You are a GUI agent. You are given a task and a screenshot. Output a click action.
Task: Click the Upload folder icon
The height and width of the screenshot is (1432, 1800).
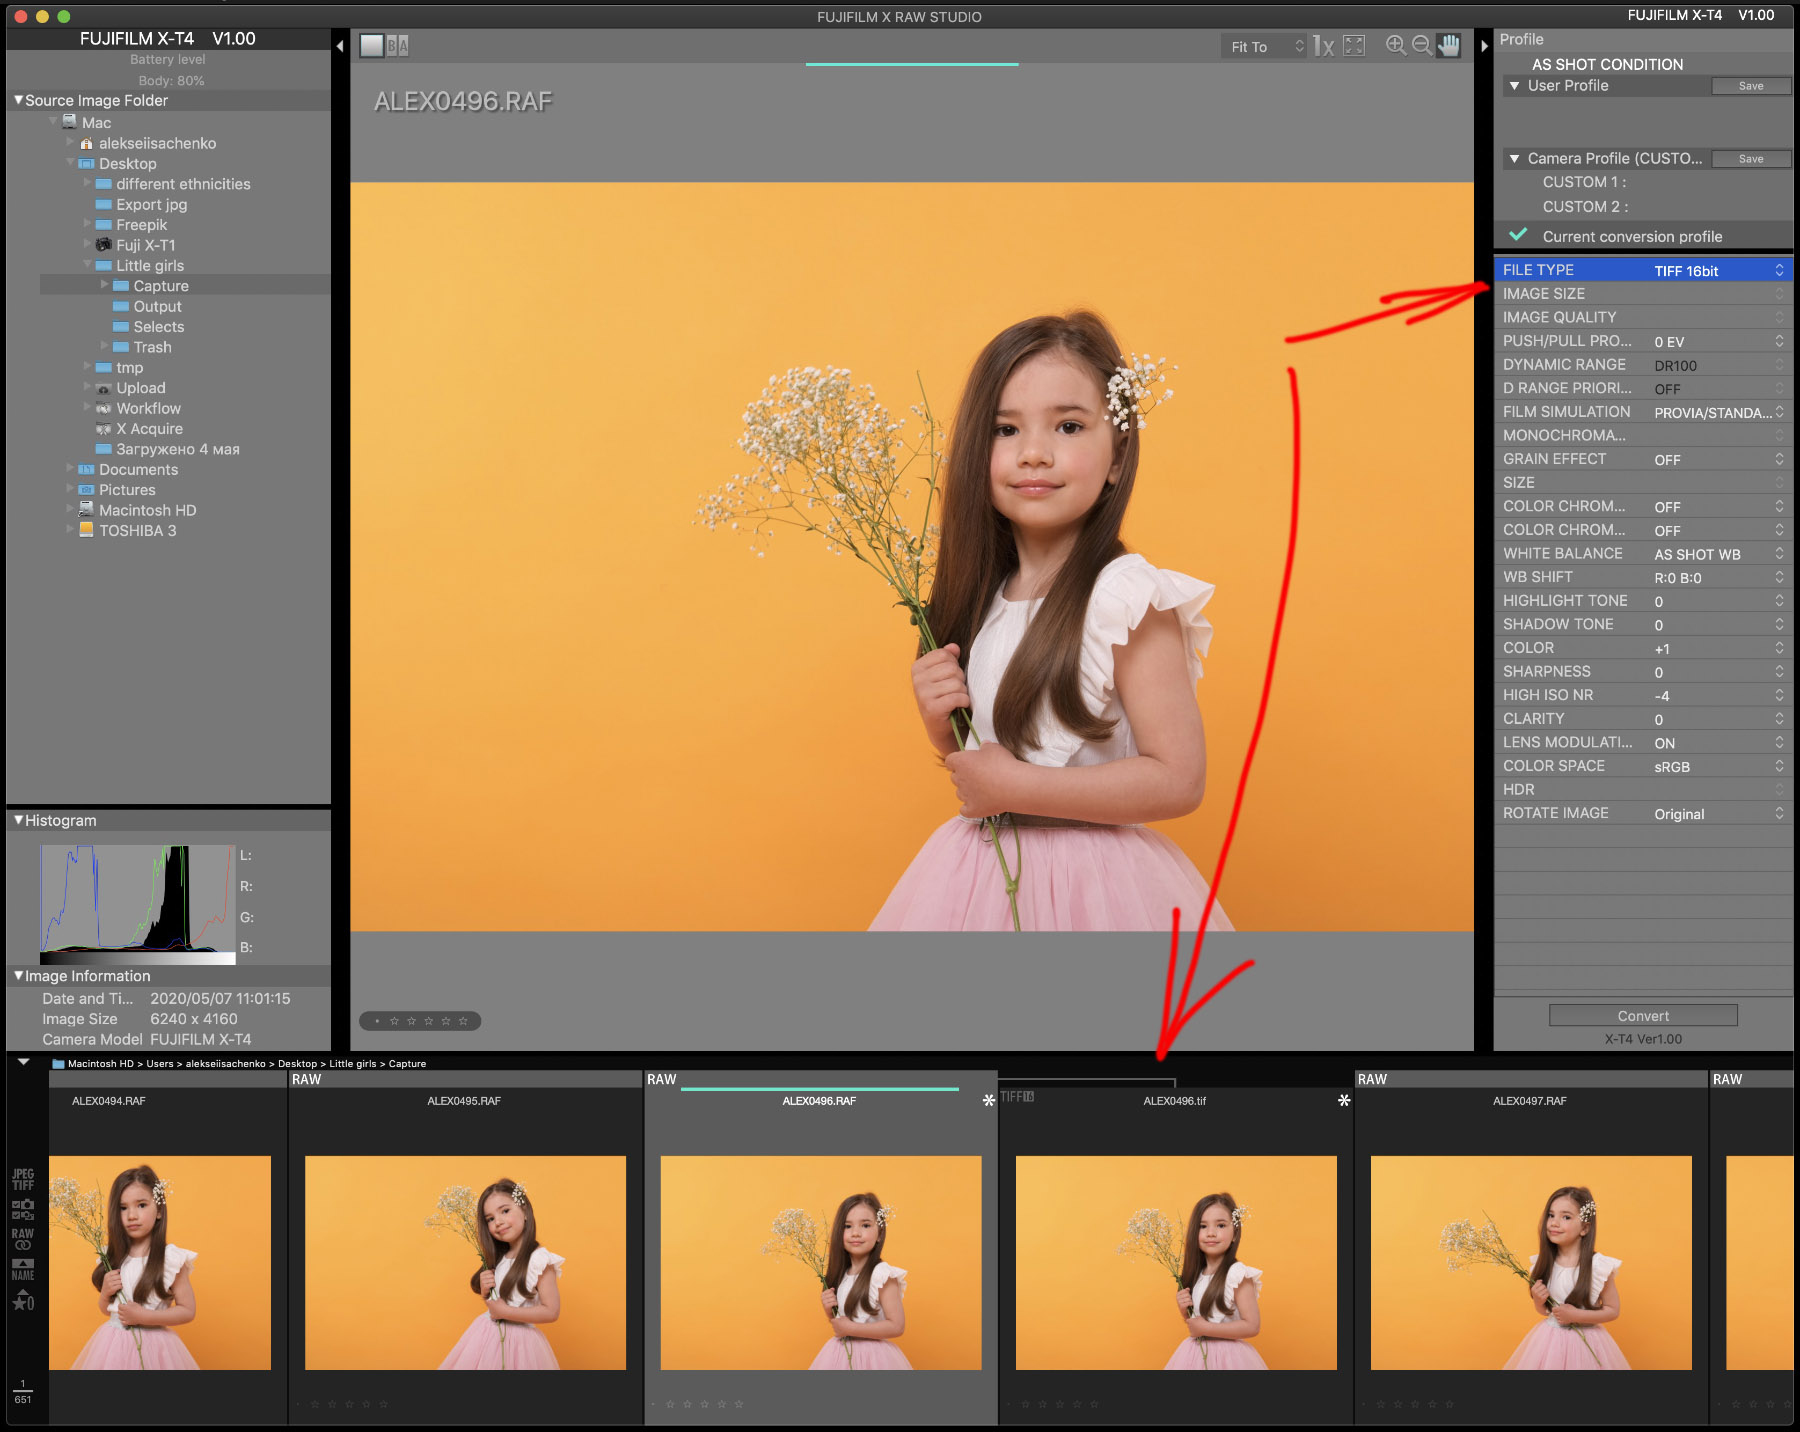click(x=103, y=388)
